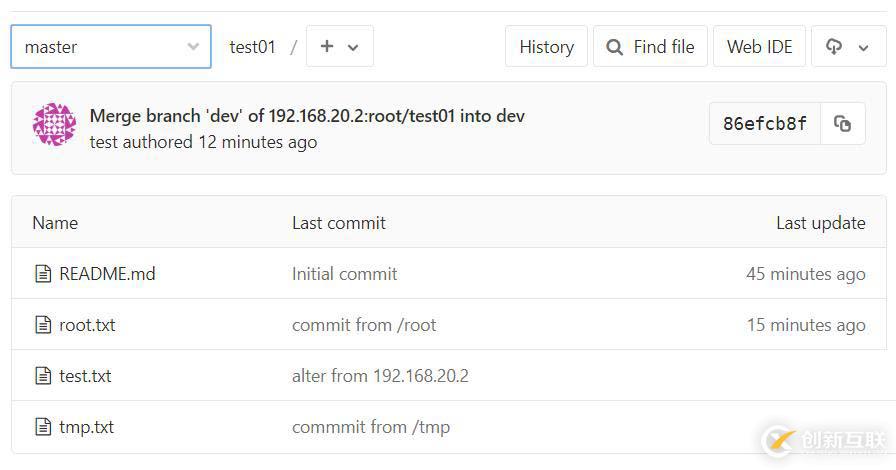
Task: Open the root.txt file link
Action: click(x=87, y=325)
